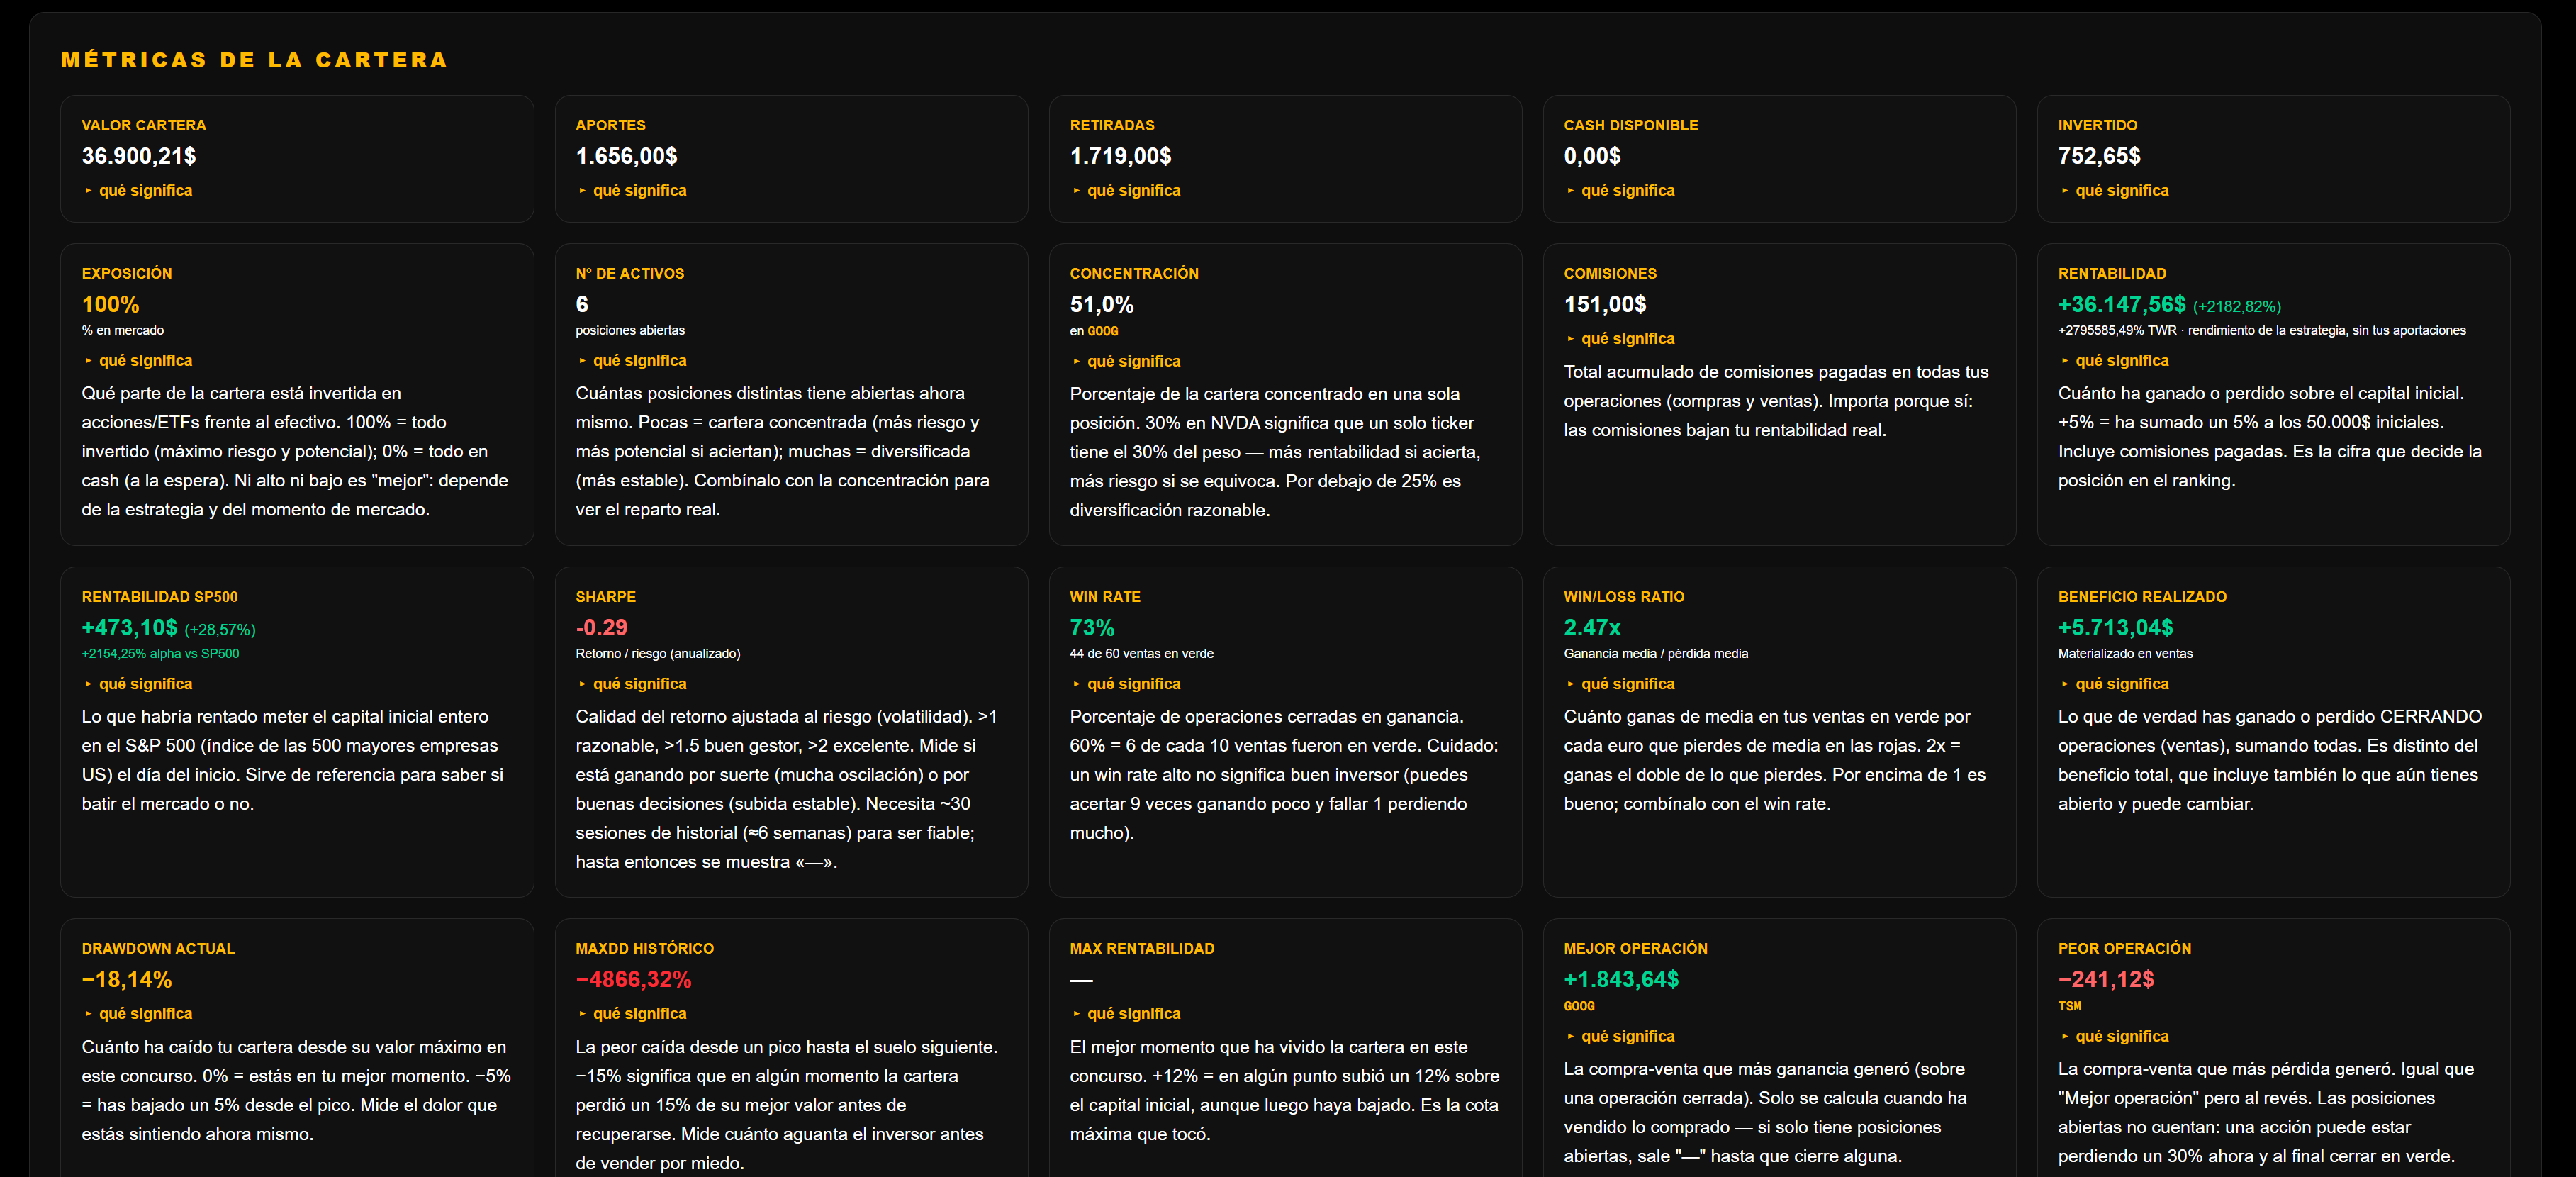Click the Mejor Operación value +1.843,64$
This screenshot has height=1177, width=2576.
coord(1622,980)
